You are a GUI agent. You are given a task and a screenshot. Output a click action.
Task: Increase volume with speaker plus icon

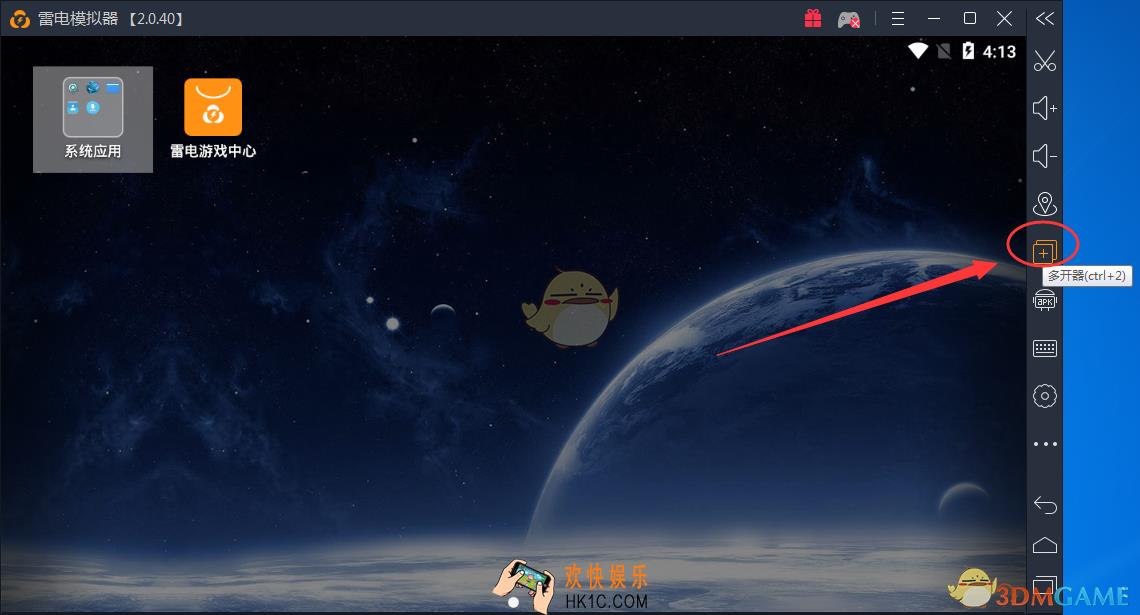pyautogui.click(x=1045, y=108)
